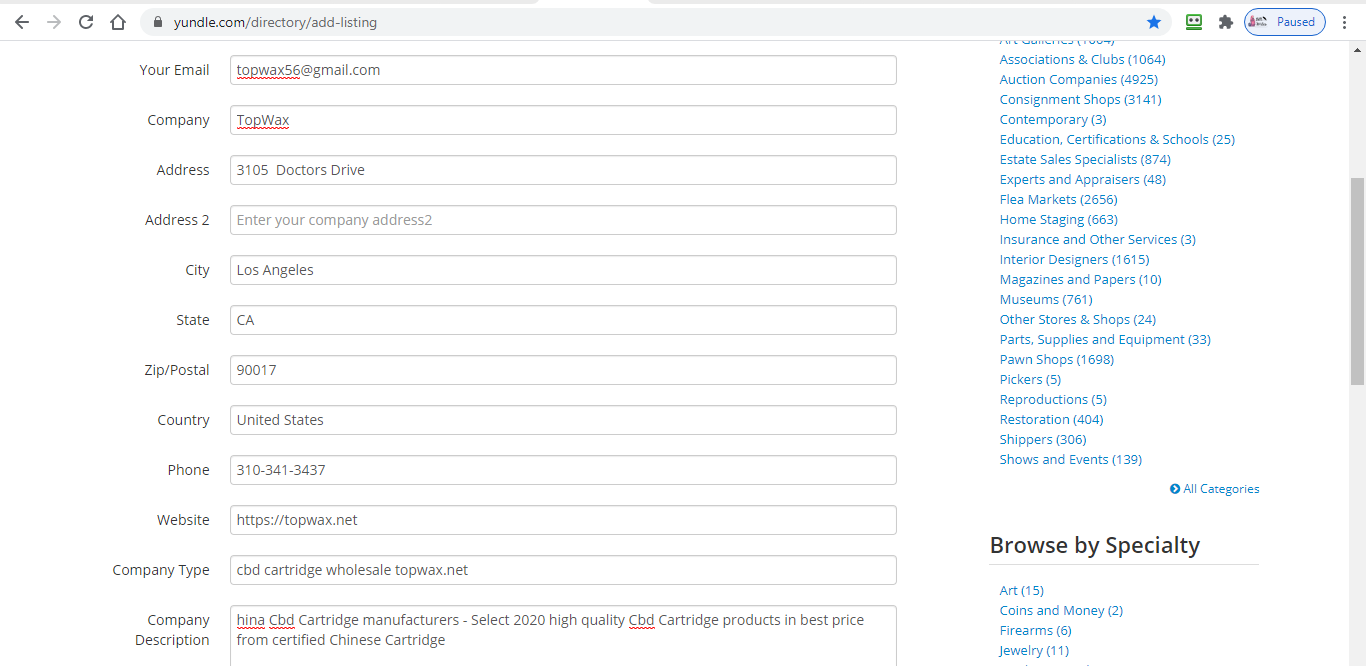Open the Firearms specialty link
The width and height of the screenshot is (1366, 666).
(x=1035, y=630)
